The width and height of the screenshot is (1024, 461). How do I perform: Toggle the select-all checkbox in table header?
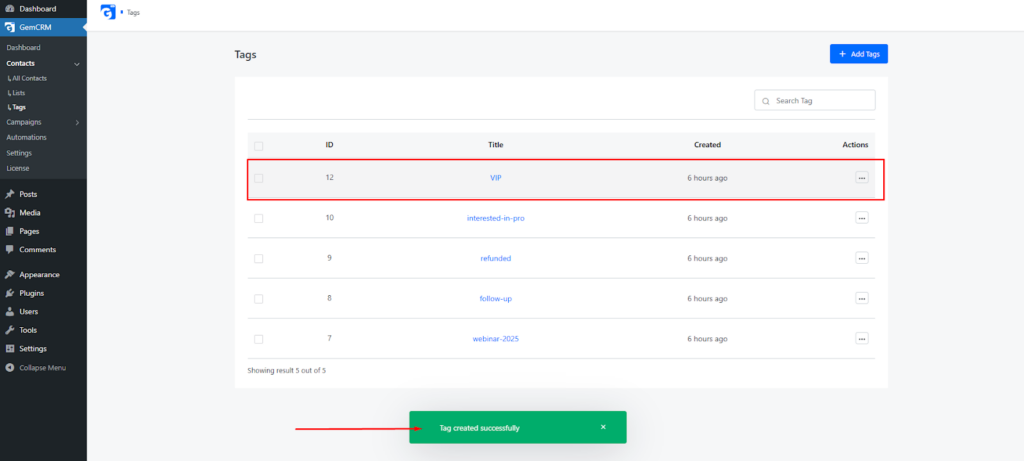[259, 146]
